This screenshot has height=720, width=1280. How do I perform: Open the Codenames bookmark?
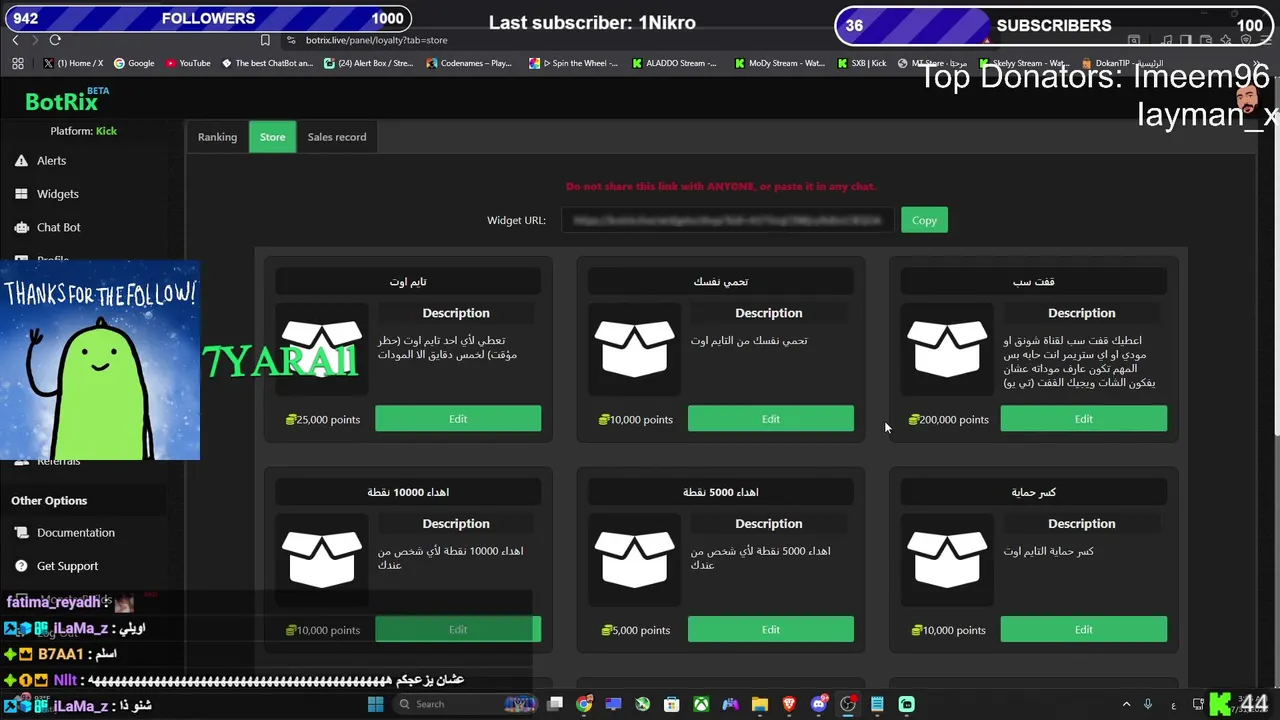[x=469, y=63]
